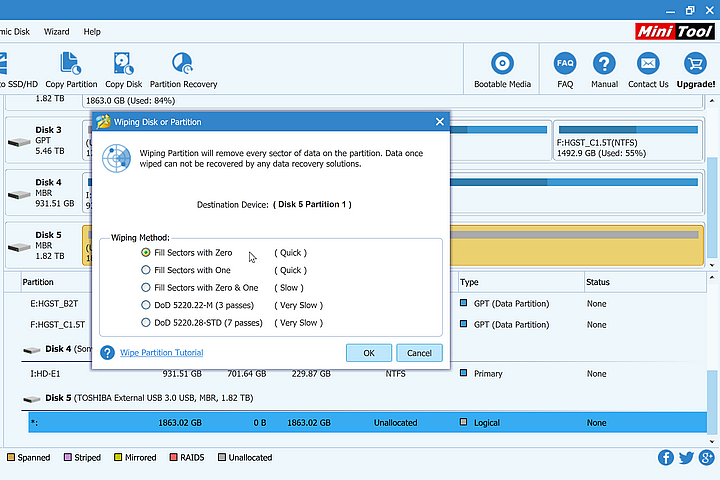Viewport: 720px width, 480px height.
Task: Click disk map scrollbar down arrow
Action: [x=712, y=265]
